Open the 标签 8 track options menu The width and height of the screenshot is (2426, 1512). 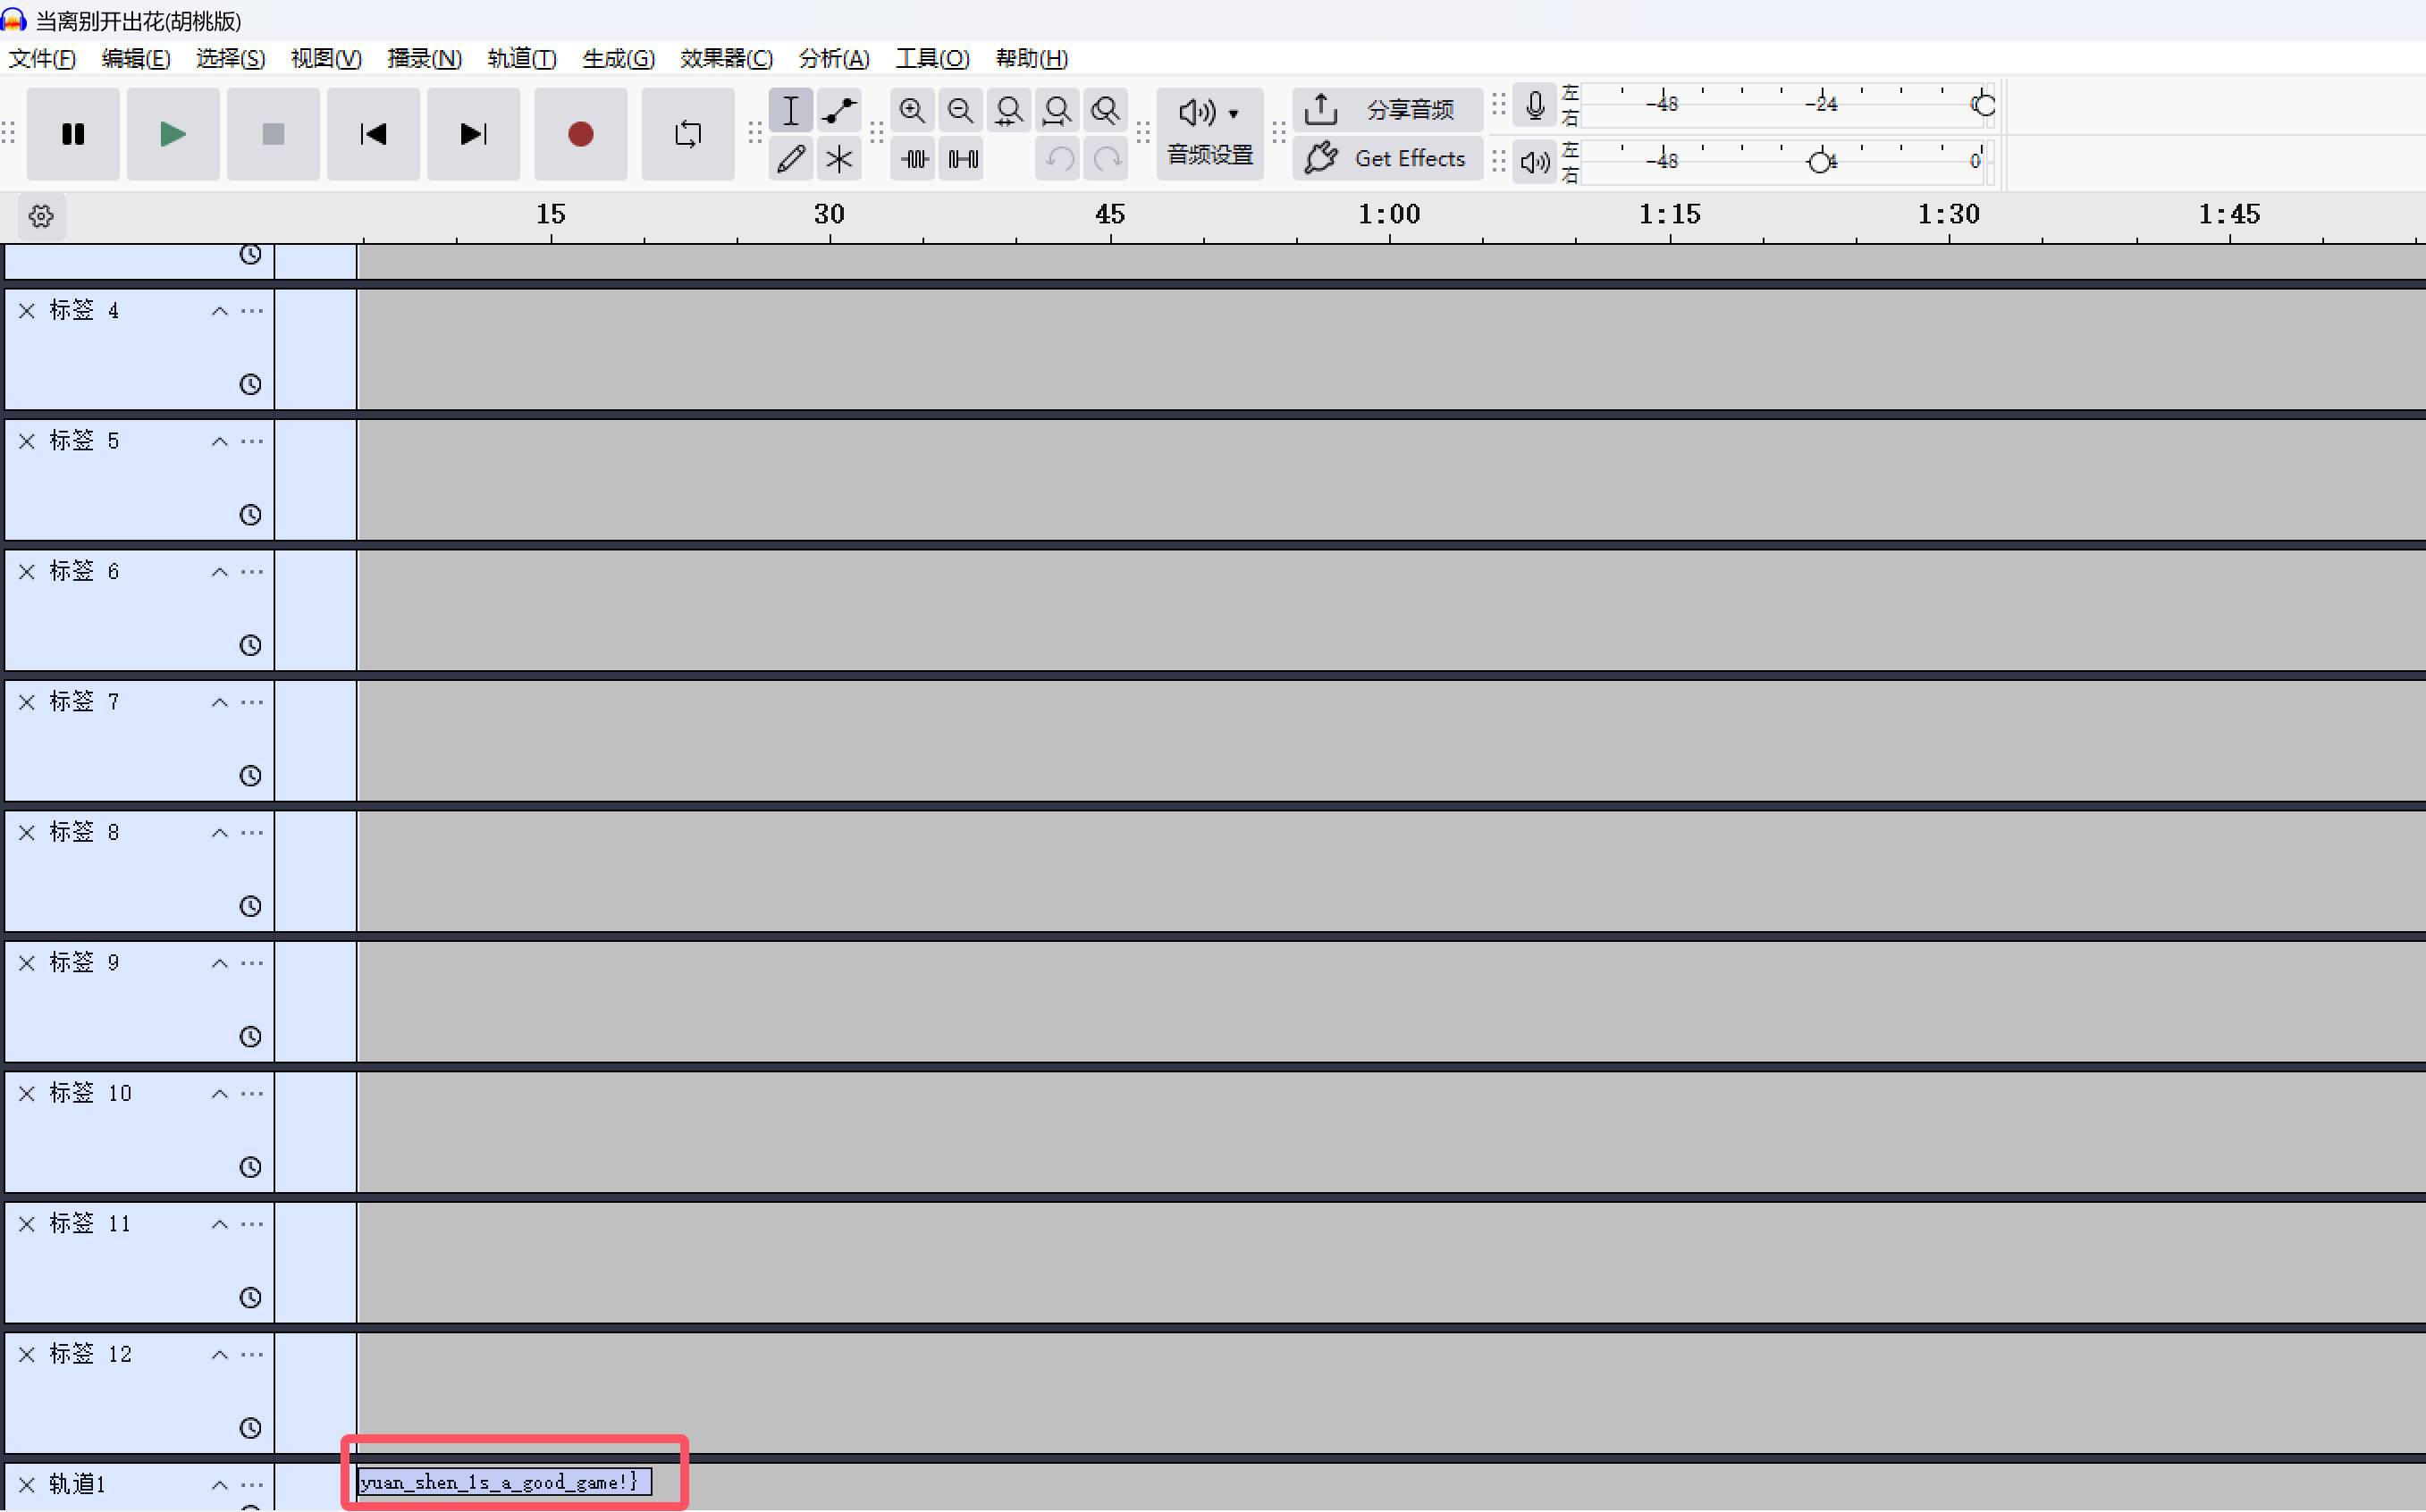point(253,833)
